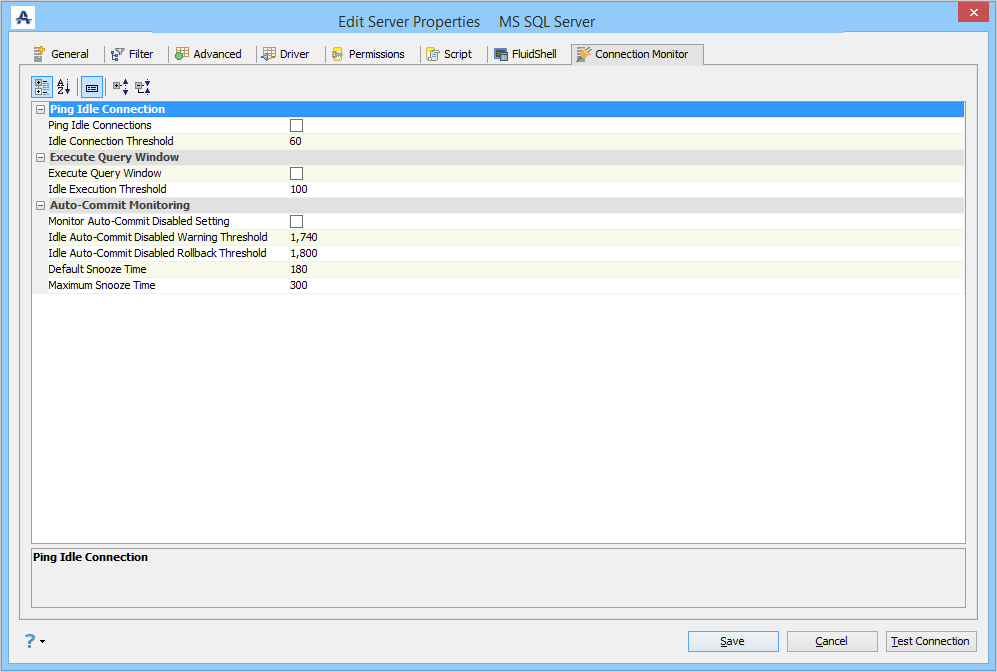Click the Categorized view toolbar icon
Viewport: 997px width, 672px height.
coord(42,87)
